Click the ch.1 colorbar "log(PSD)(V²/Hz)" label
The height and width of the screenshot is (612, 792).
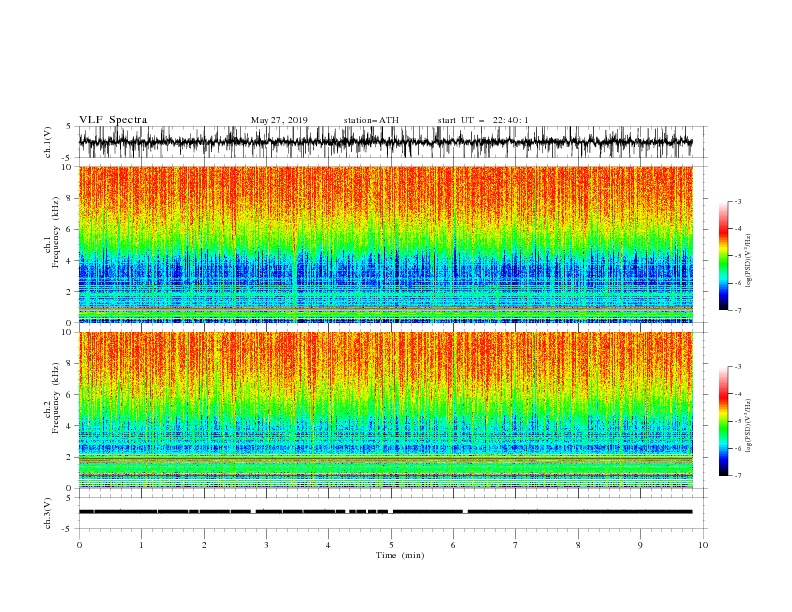coord(749,261)
